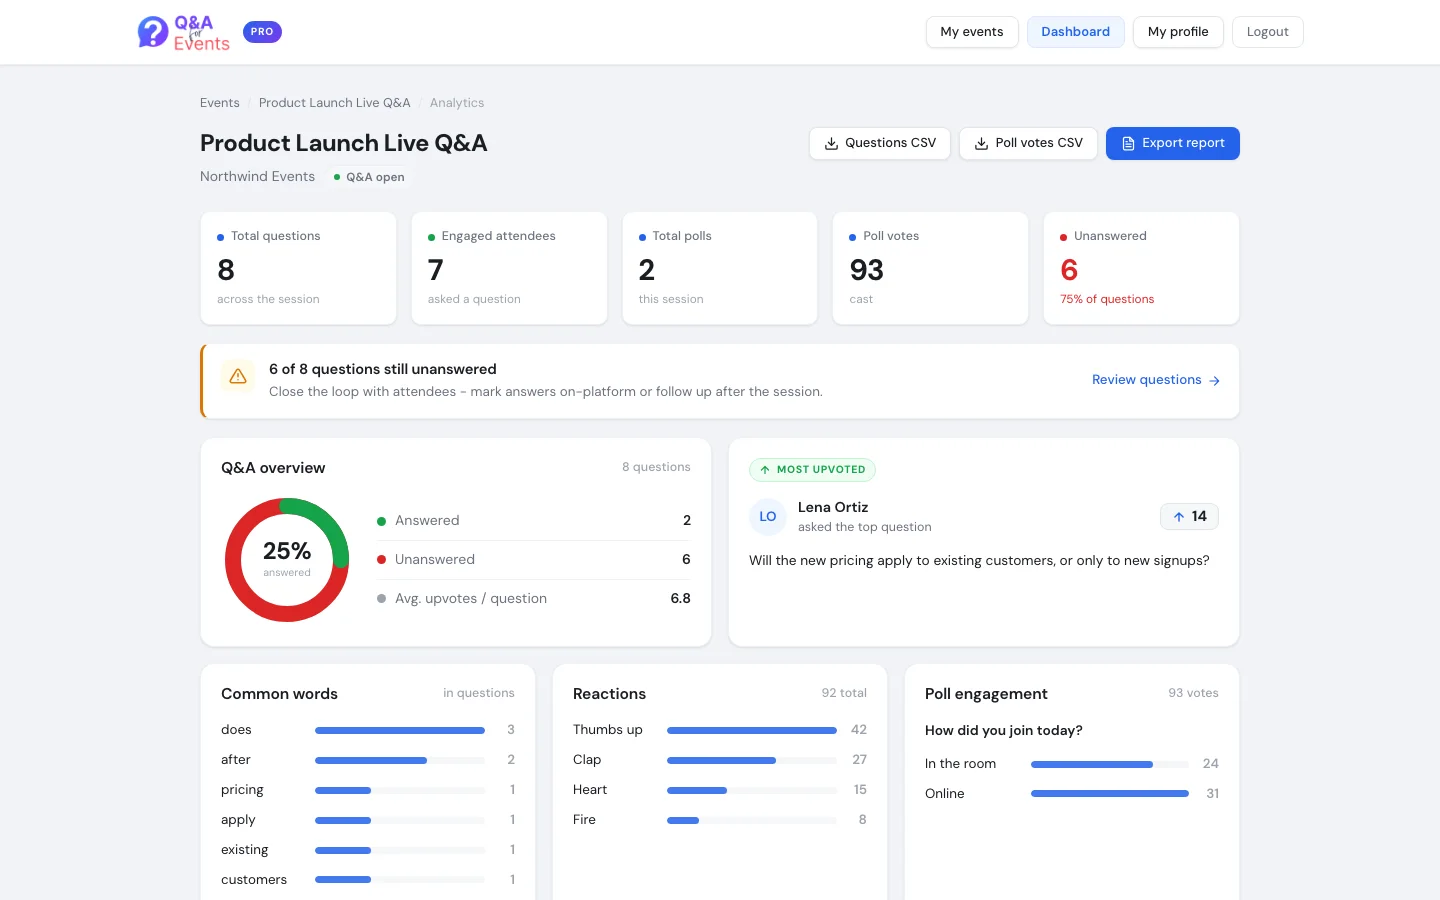1440x900 pixels.
Task: Click the download icon on Questions CSV
Action: [x=831, y=144]
